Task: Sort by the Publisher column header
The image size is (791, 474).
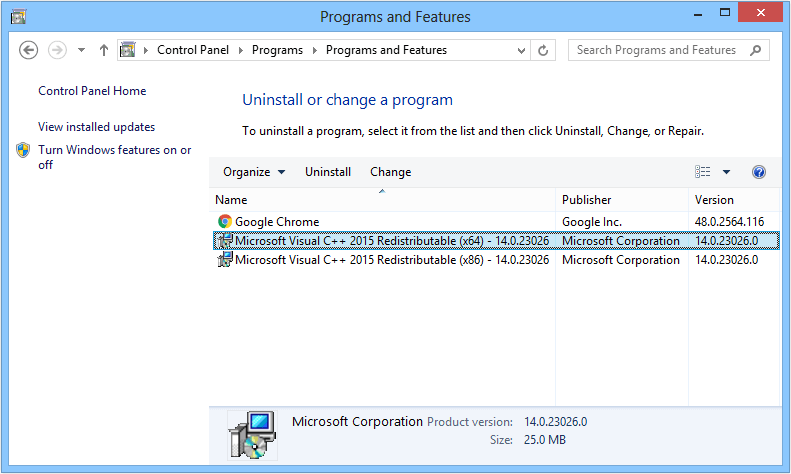Action: click(x=622, y=200)
